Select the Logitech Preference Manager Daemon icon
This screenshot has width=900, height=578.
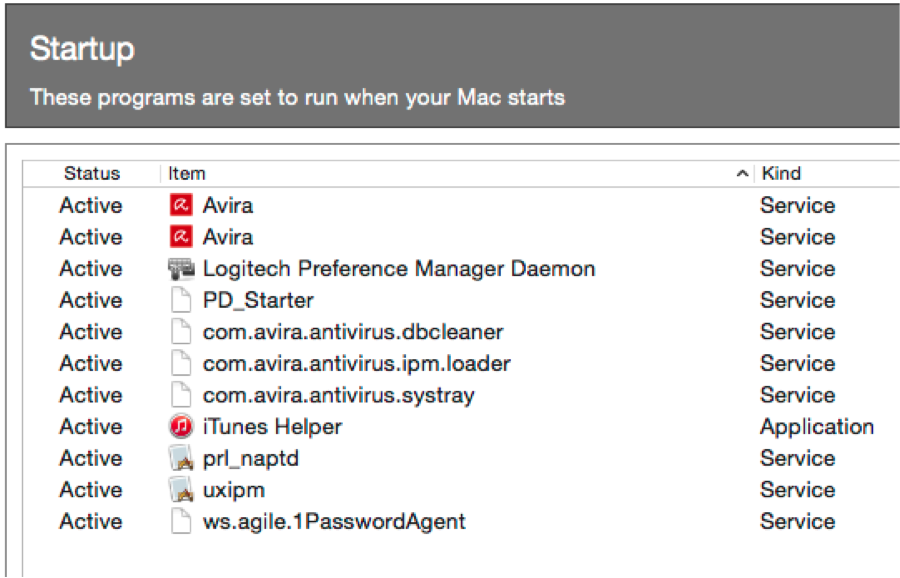[x=181, y=269]
